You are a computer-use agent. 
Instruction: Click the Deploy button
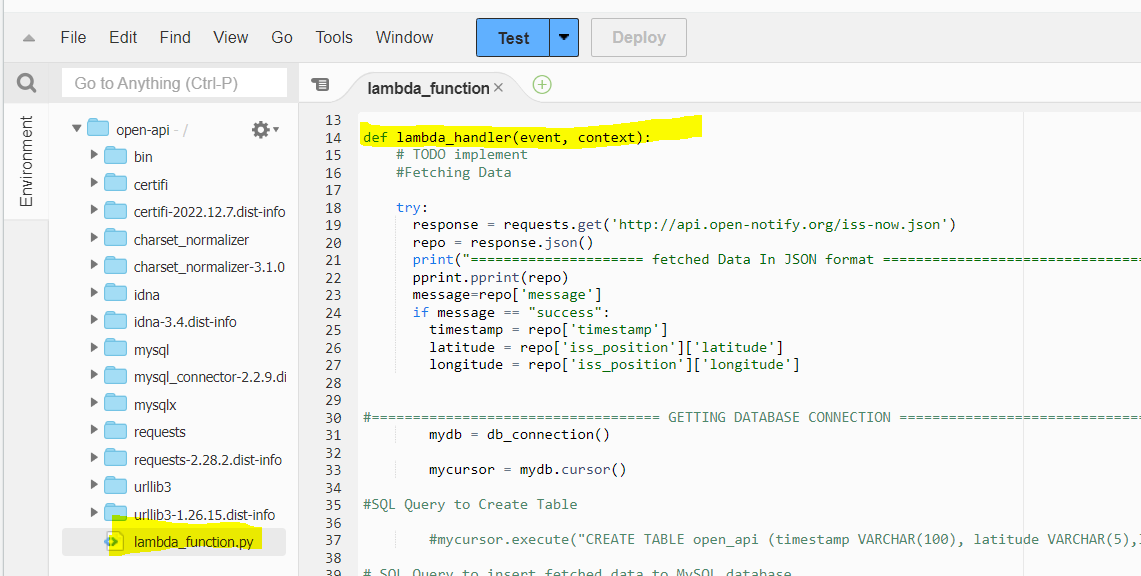point(639,38)
